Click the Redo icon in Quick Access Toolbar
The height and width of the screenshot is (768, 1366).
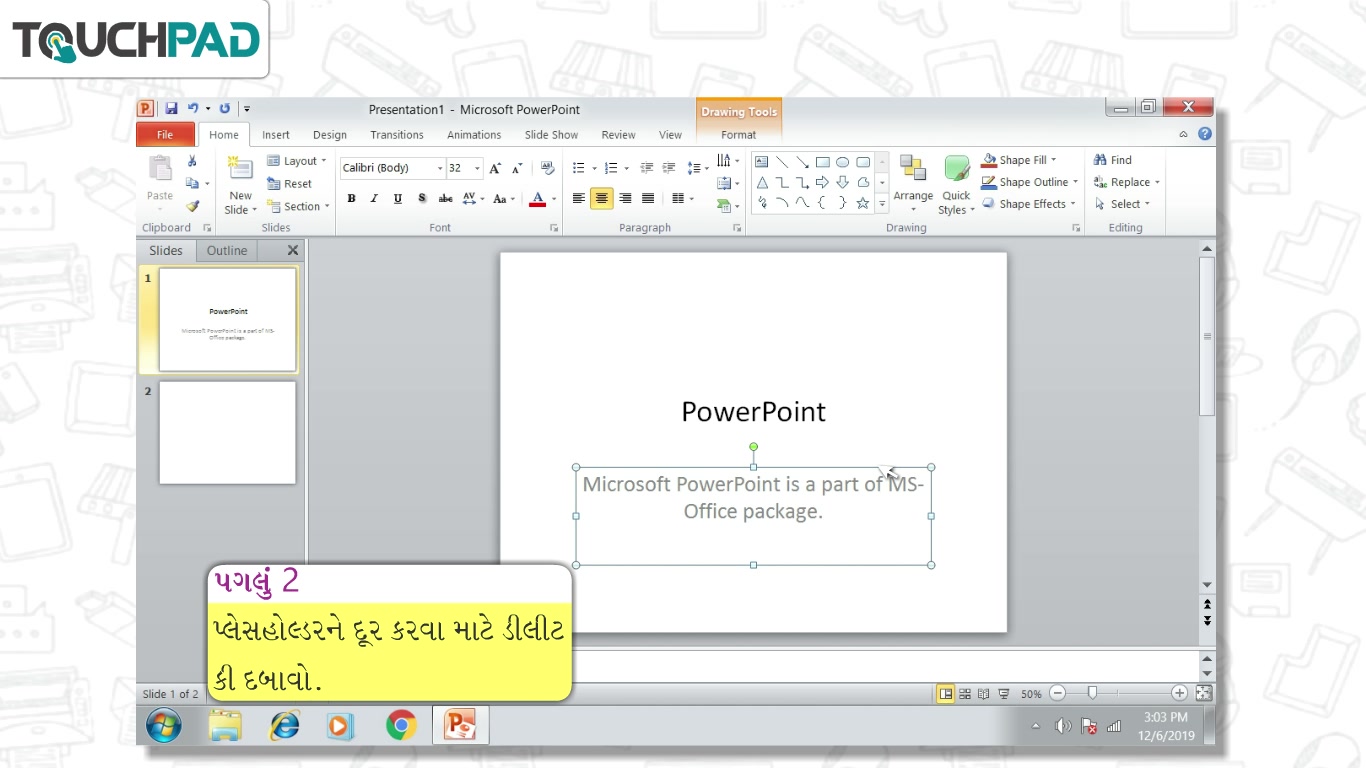tap(225, 109)
